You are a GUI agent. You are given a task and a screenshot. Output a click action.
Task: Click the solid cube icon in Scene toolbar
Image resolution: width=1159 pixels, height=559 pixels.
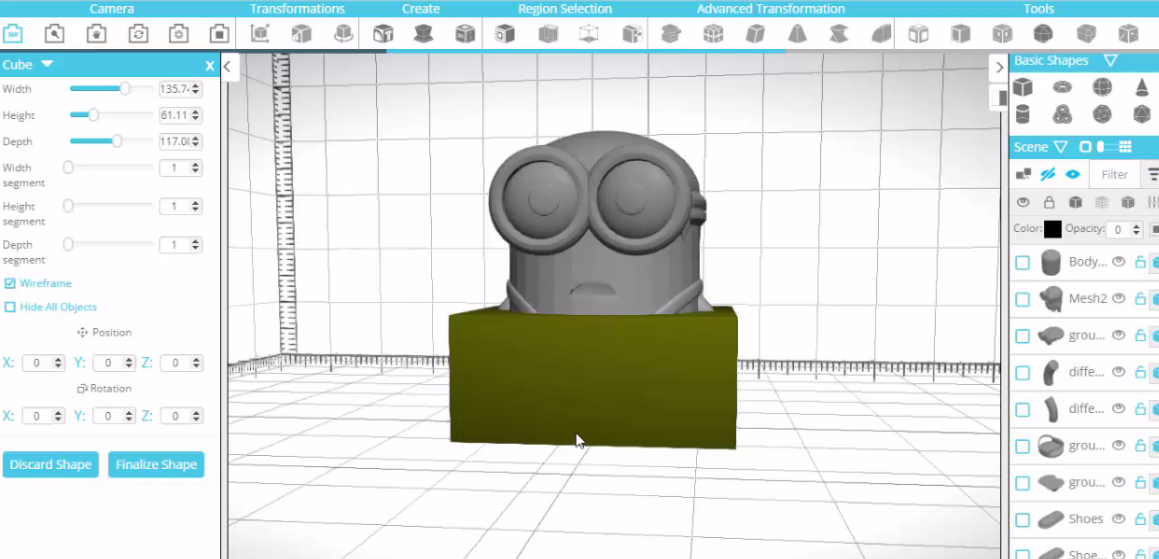coord(1075,202)
